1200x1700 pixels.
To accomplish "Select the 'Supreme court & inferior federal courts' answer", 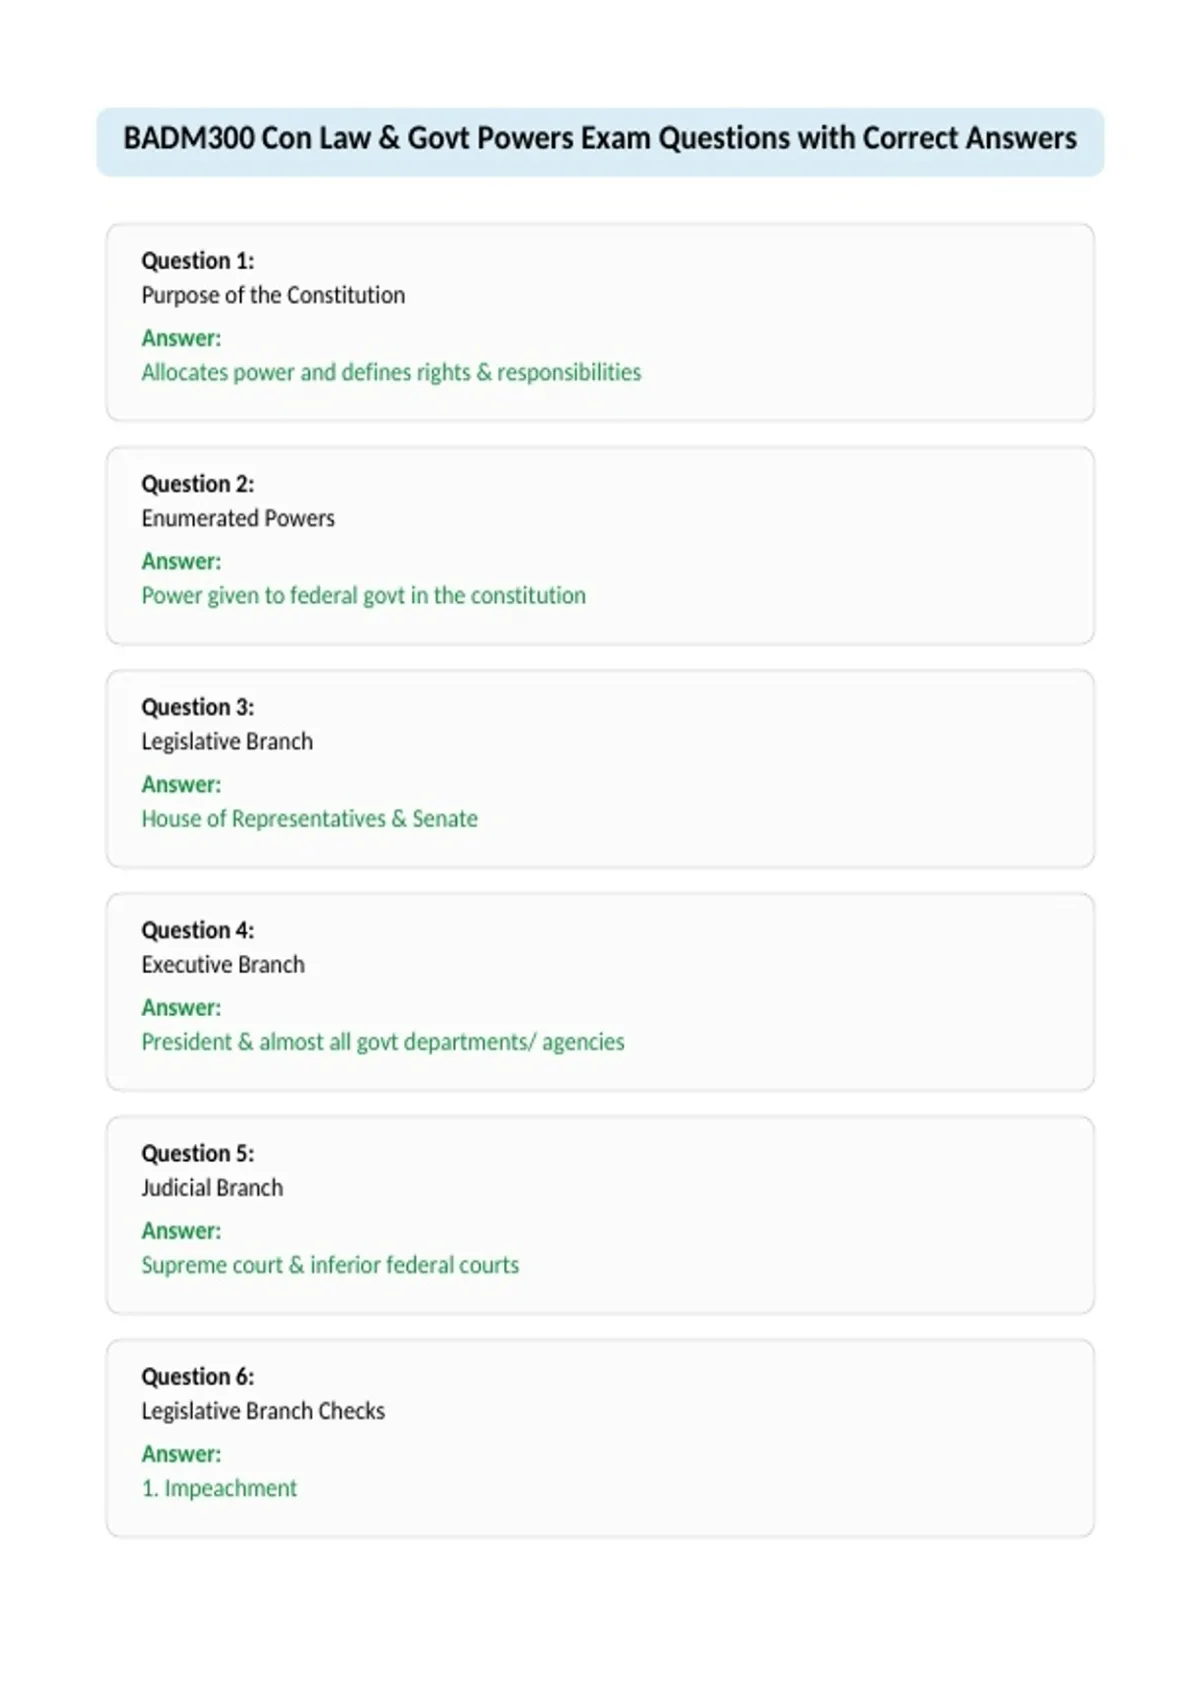I will (330, 1265).
